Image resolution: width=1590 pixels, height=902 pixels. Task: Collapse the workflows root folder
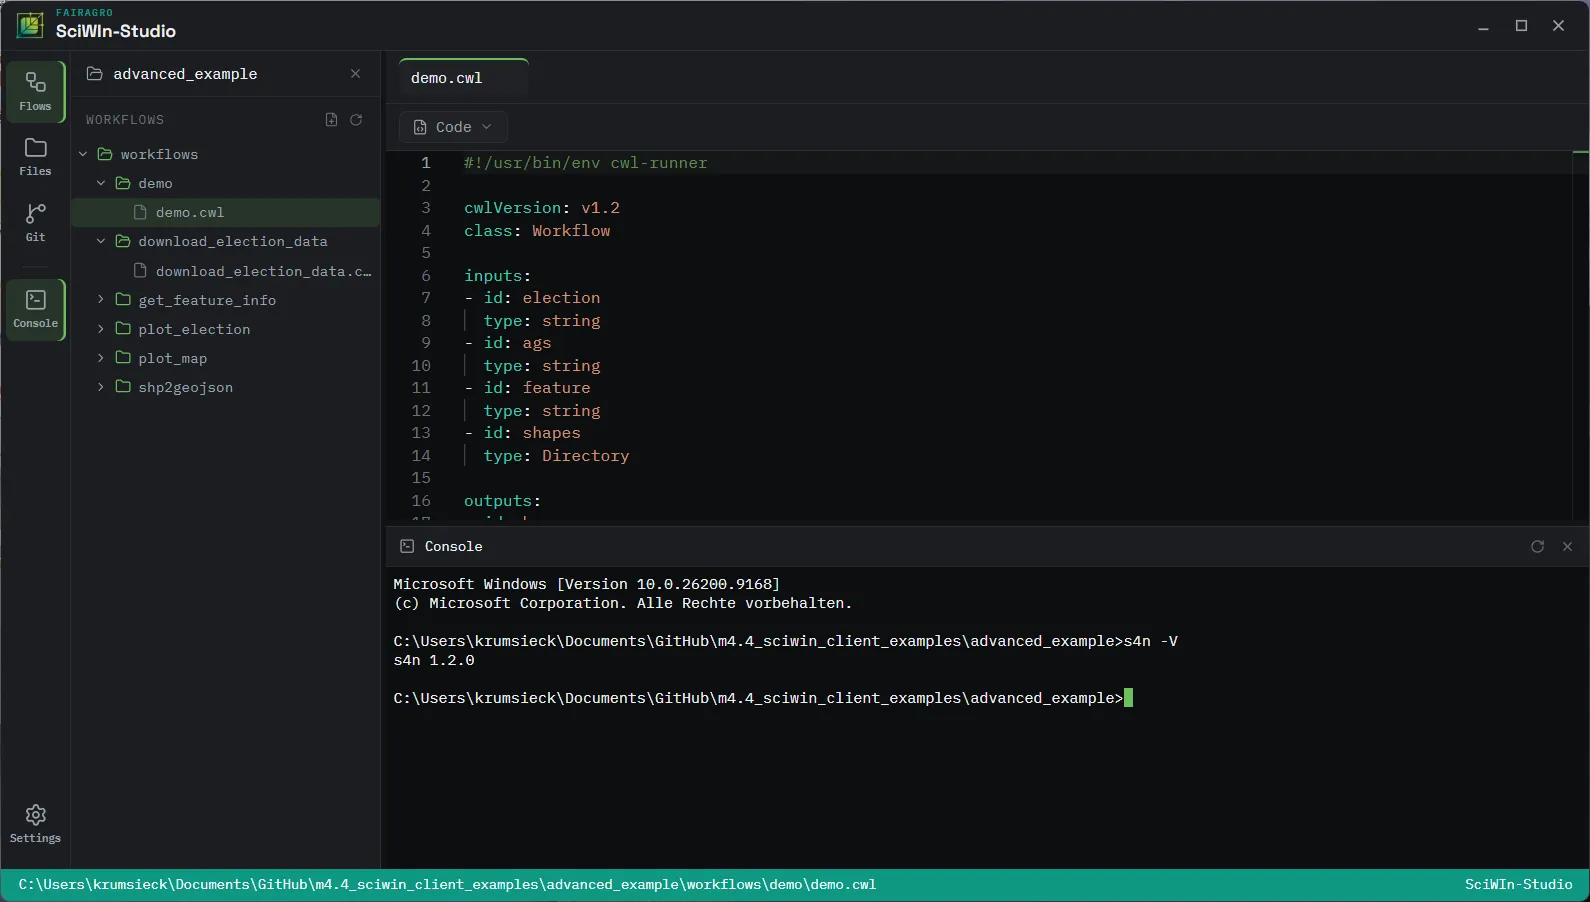click(83, 154)
